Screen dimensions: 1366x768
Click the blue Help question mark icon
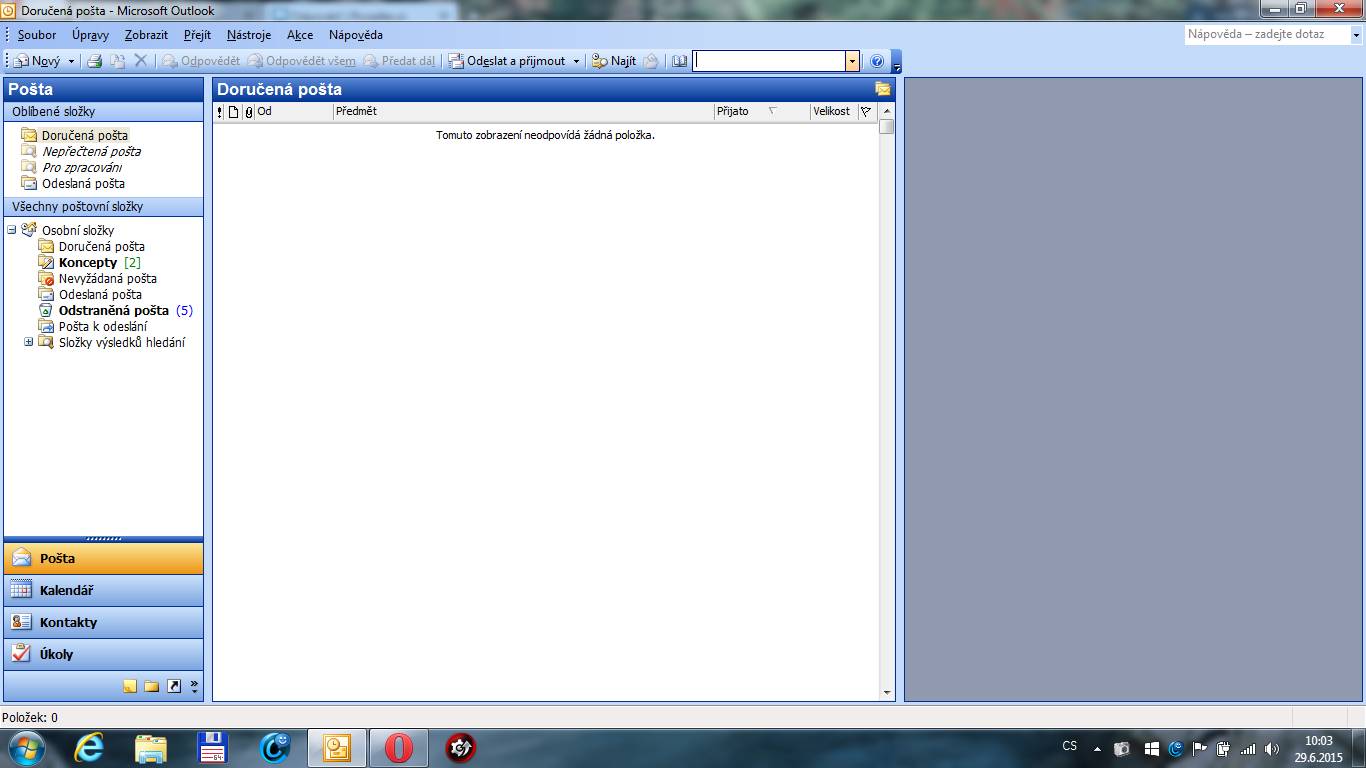[877, 61]
